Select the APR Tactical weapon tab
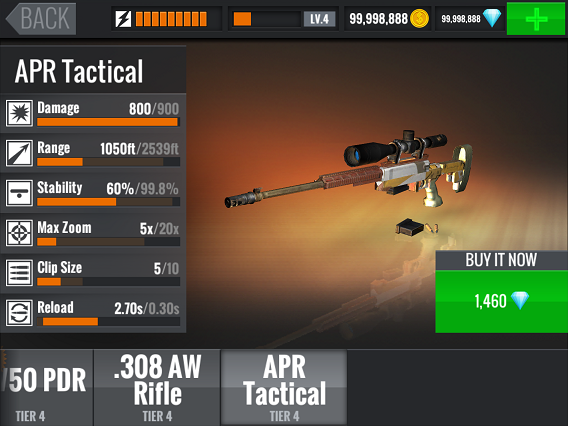568x426 pixels. pos(284,387)
